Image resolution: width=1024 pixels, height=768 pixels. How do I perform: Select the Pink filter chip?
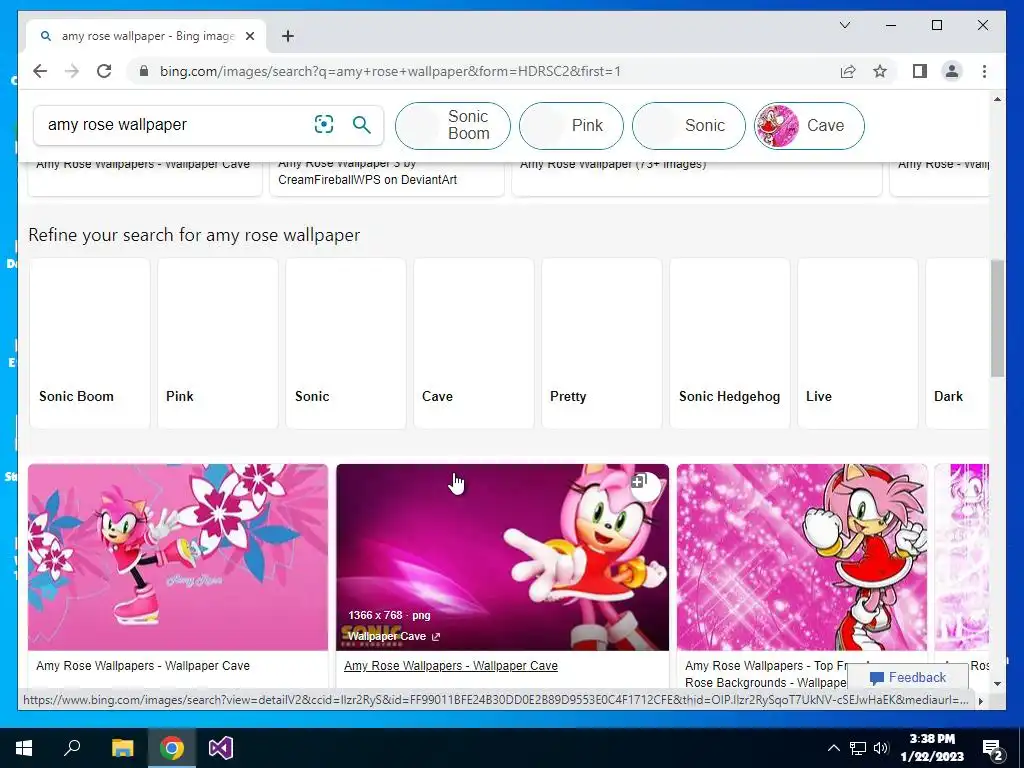[x=571, y=125]
